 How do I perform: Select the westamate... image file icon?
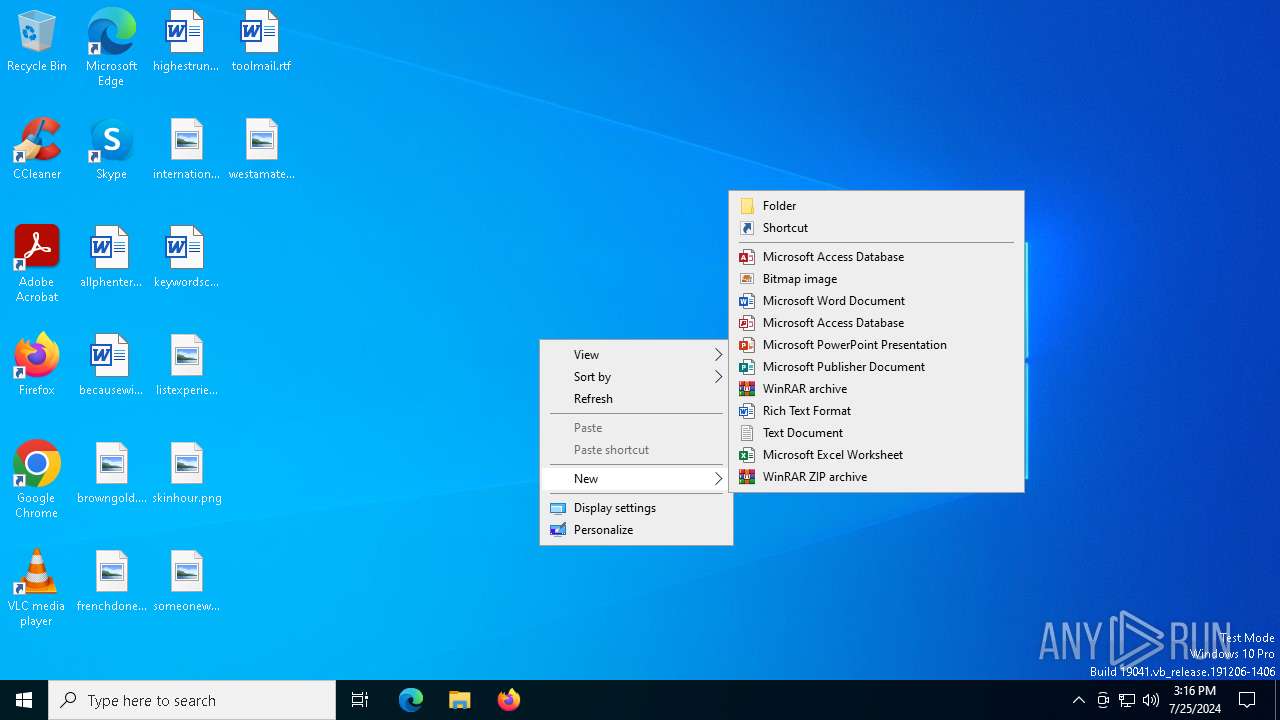(261, 150)
